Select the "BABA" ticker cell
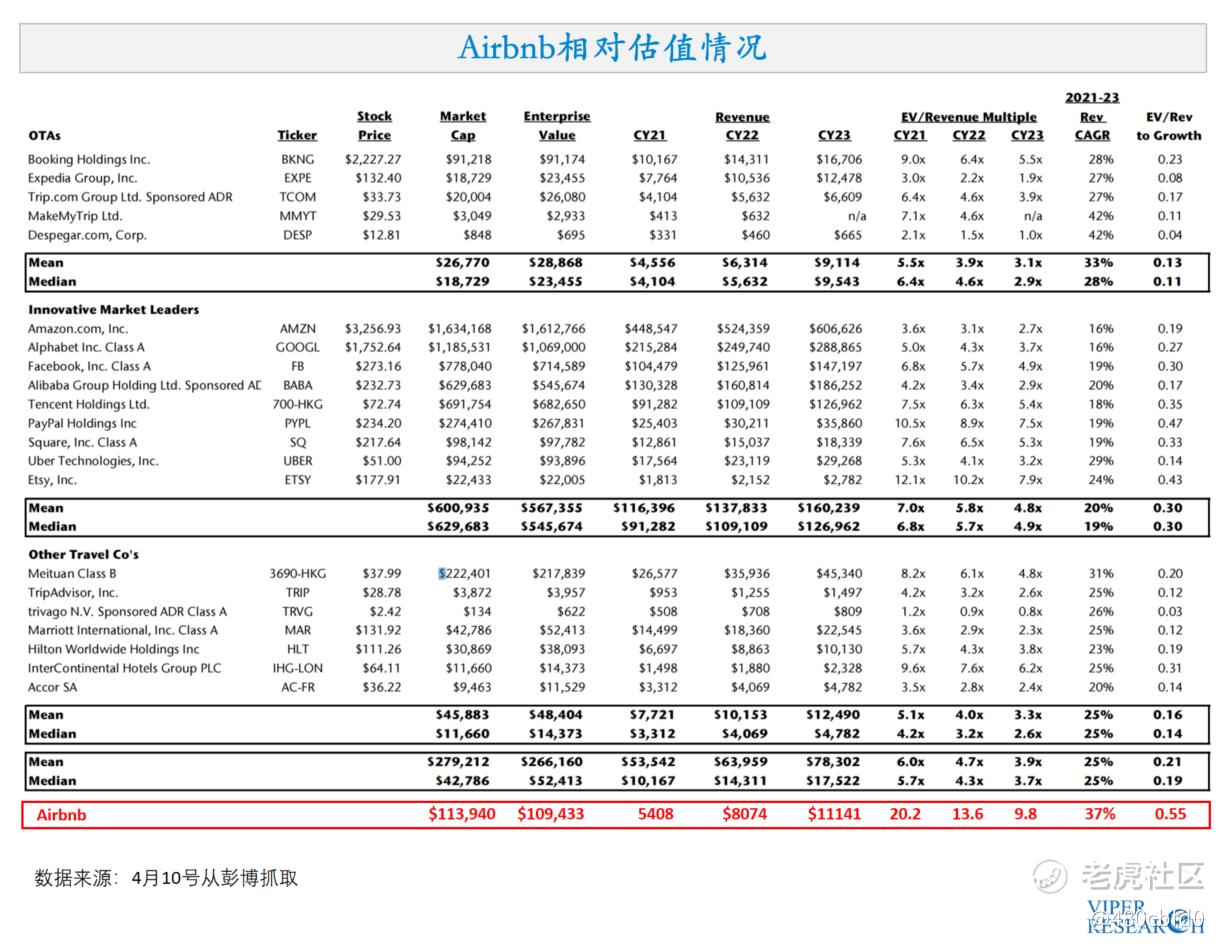This screenshot has height=947, width=1228. tap(297, 386)
